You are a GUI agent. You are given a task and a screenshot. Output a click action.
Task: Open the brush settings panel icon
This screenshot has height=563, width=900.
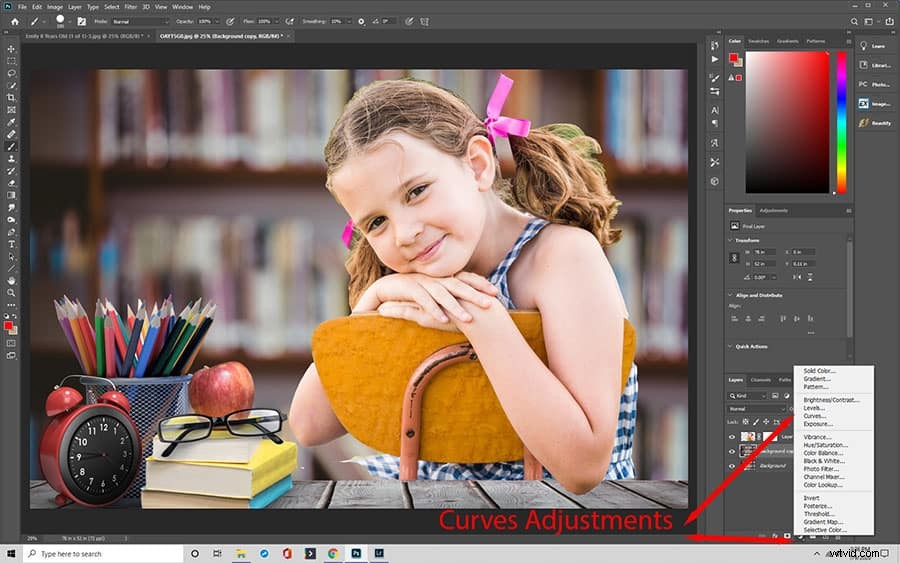pos(82,21)
